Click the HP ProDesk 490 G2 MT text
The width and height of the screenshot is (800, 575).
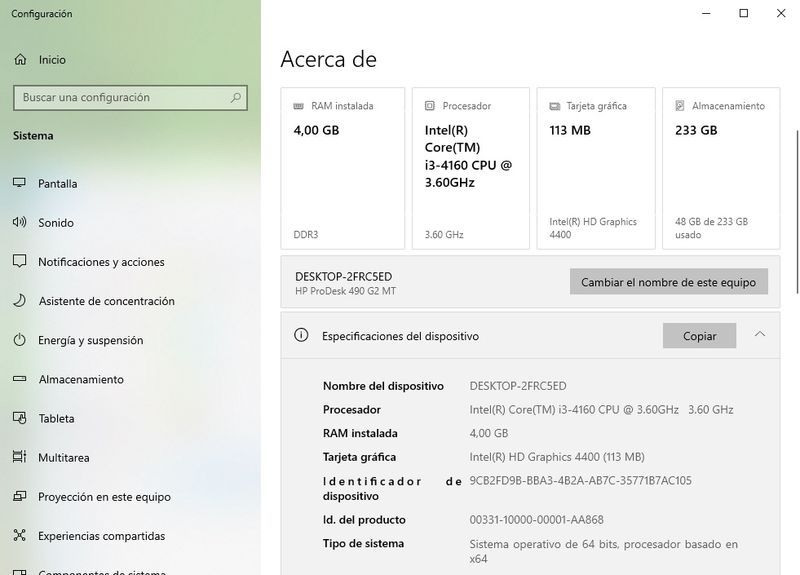click(345, 291)
